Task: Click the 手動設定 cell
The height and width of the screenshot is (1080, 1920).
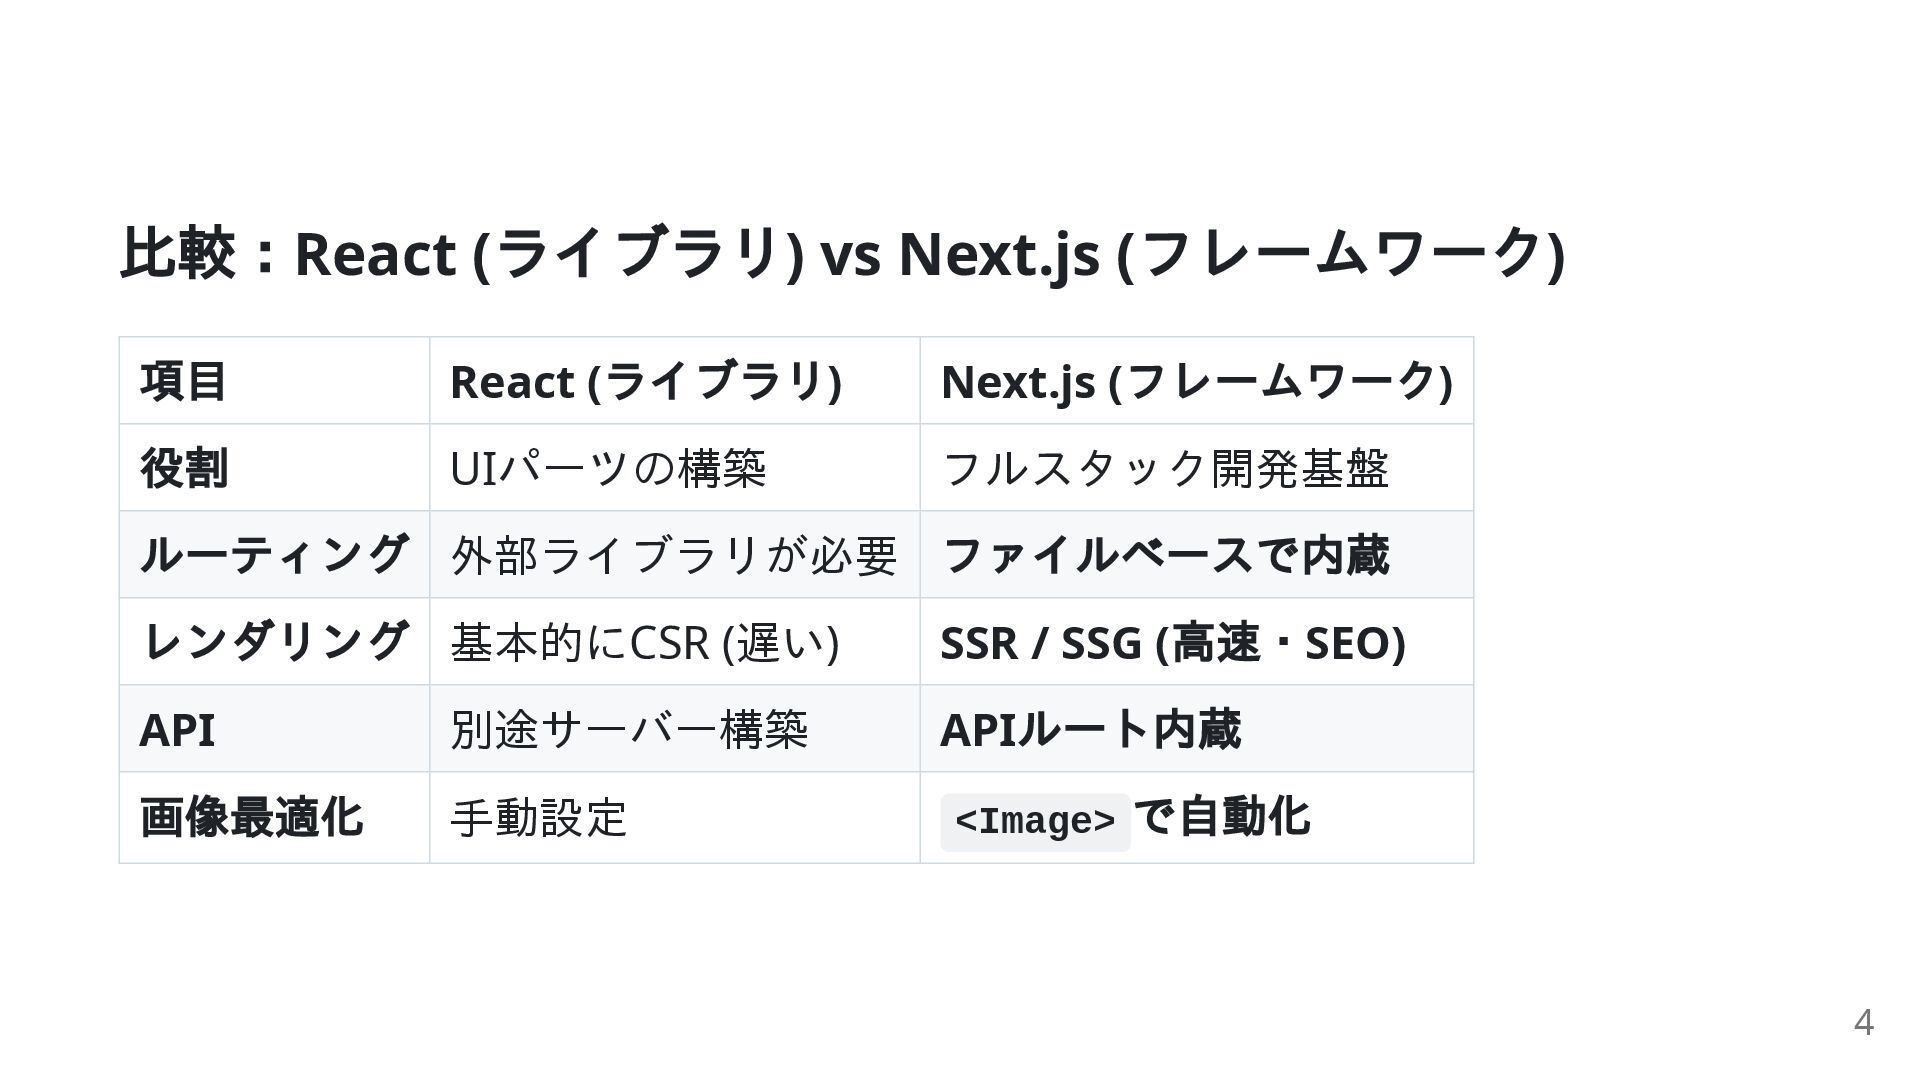Action: click(539, 817)
